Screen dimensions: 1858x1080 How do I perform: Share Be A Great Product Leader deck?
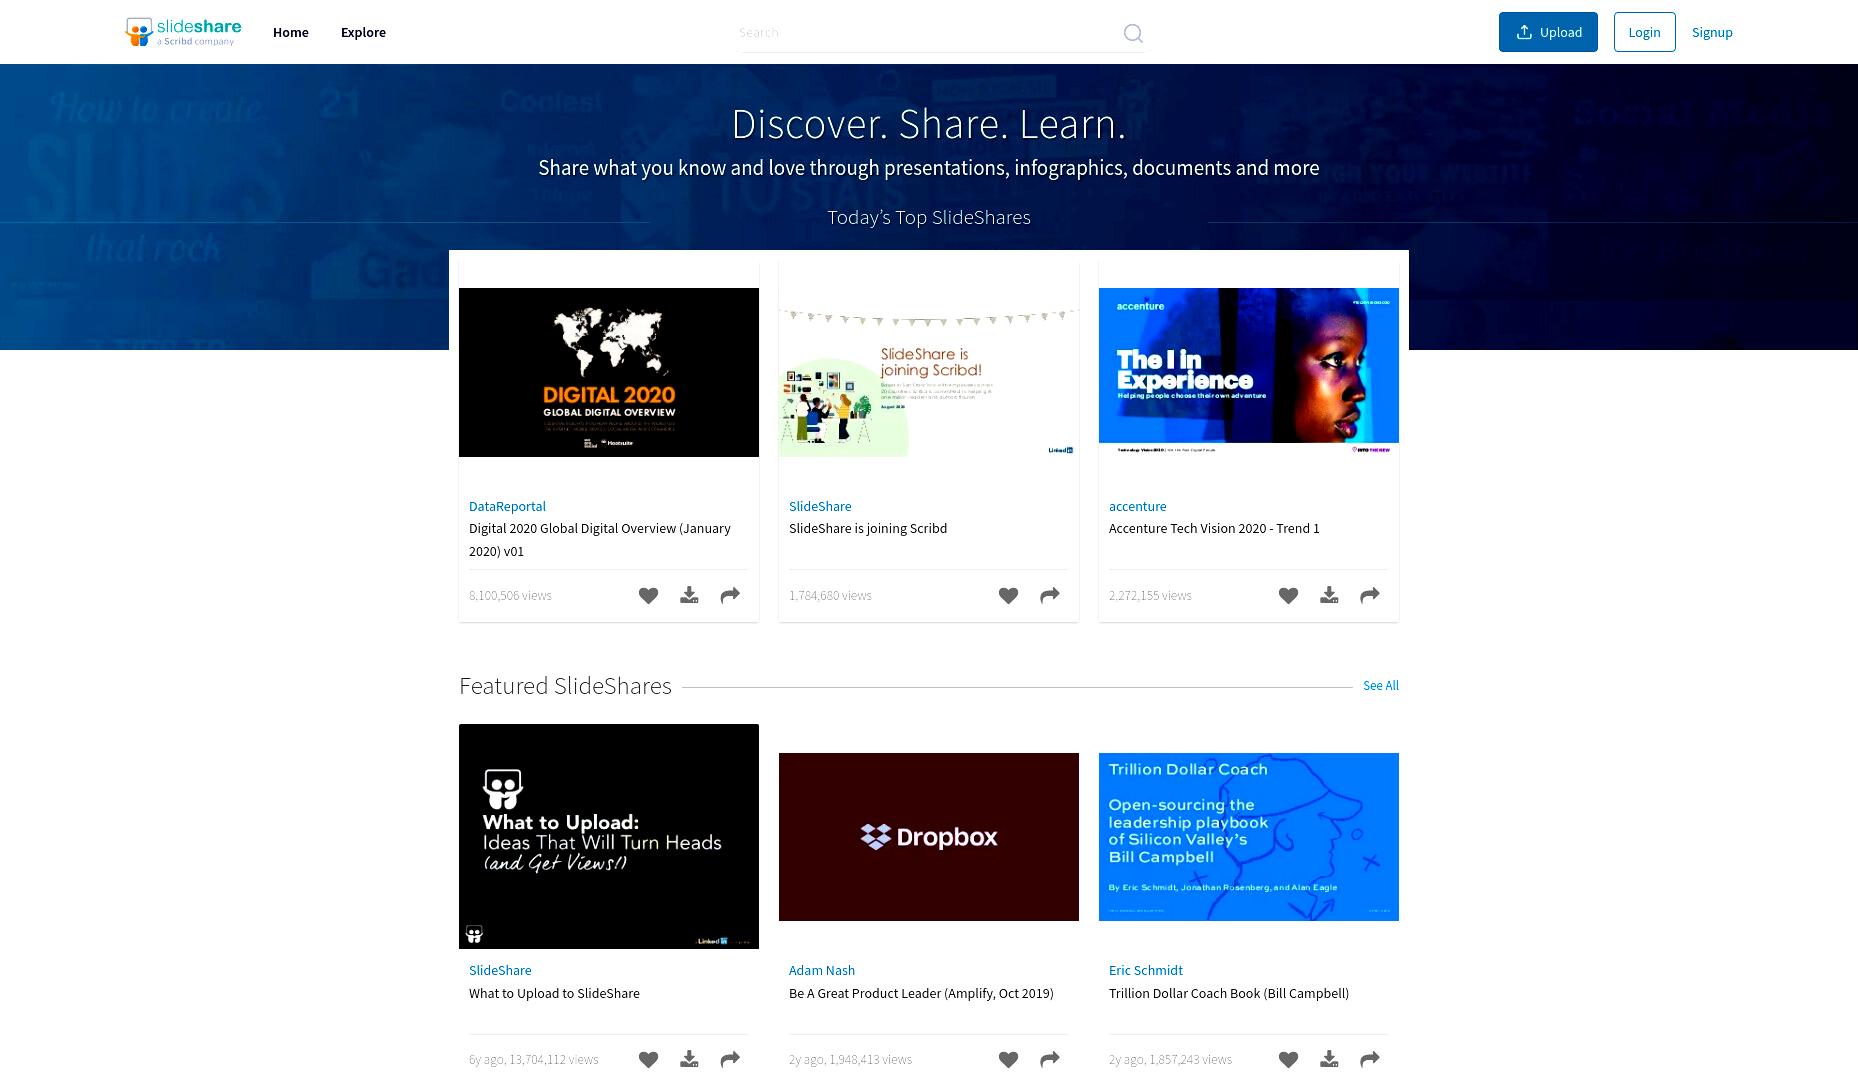(x=1050, y=1060)
